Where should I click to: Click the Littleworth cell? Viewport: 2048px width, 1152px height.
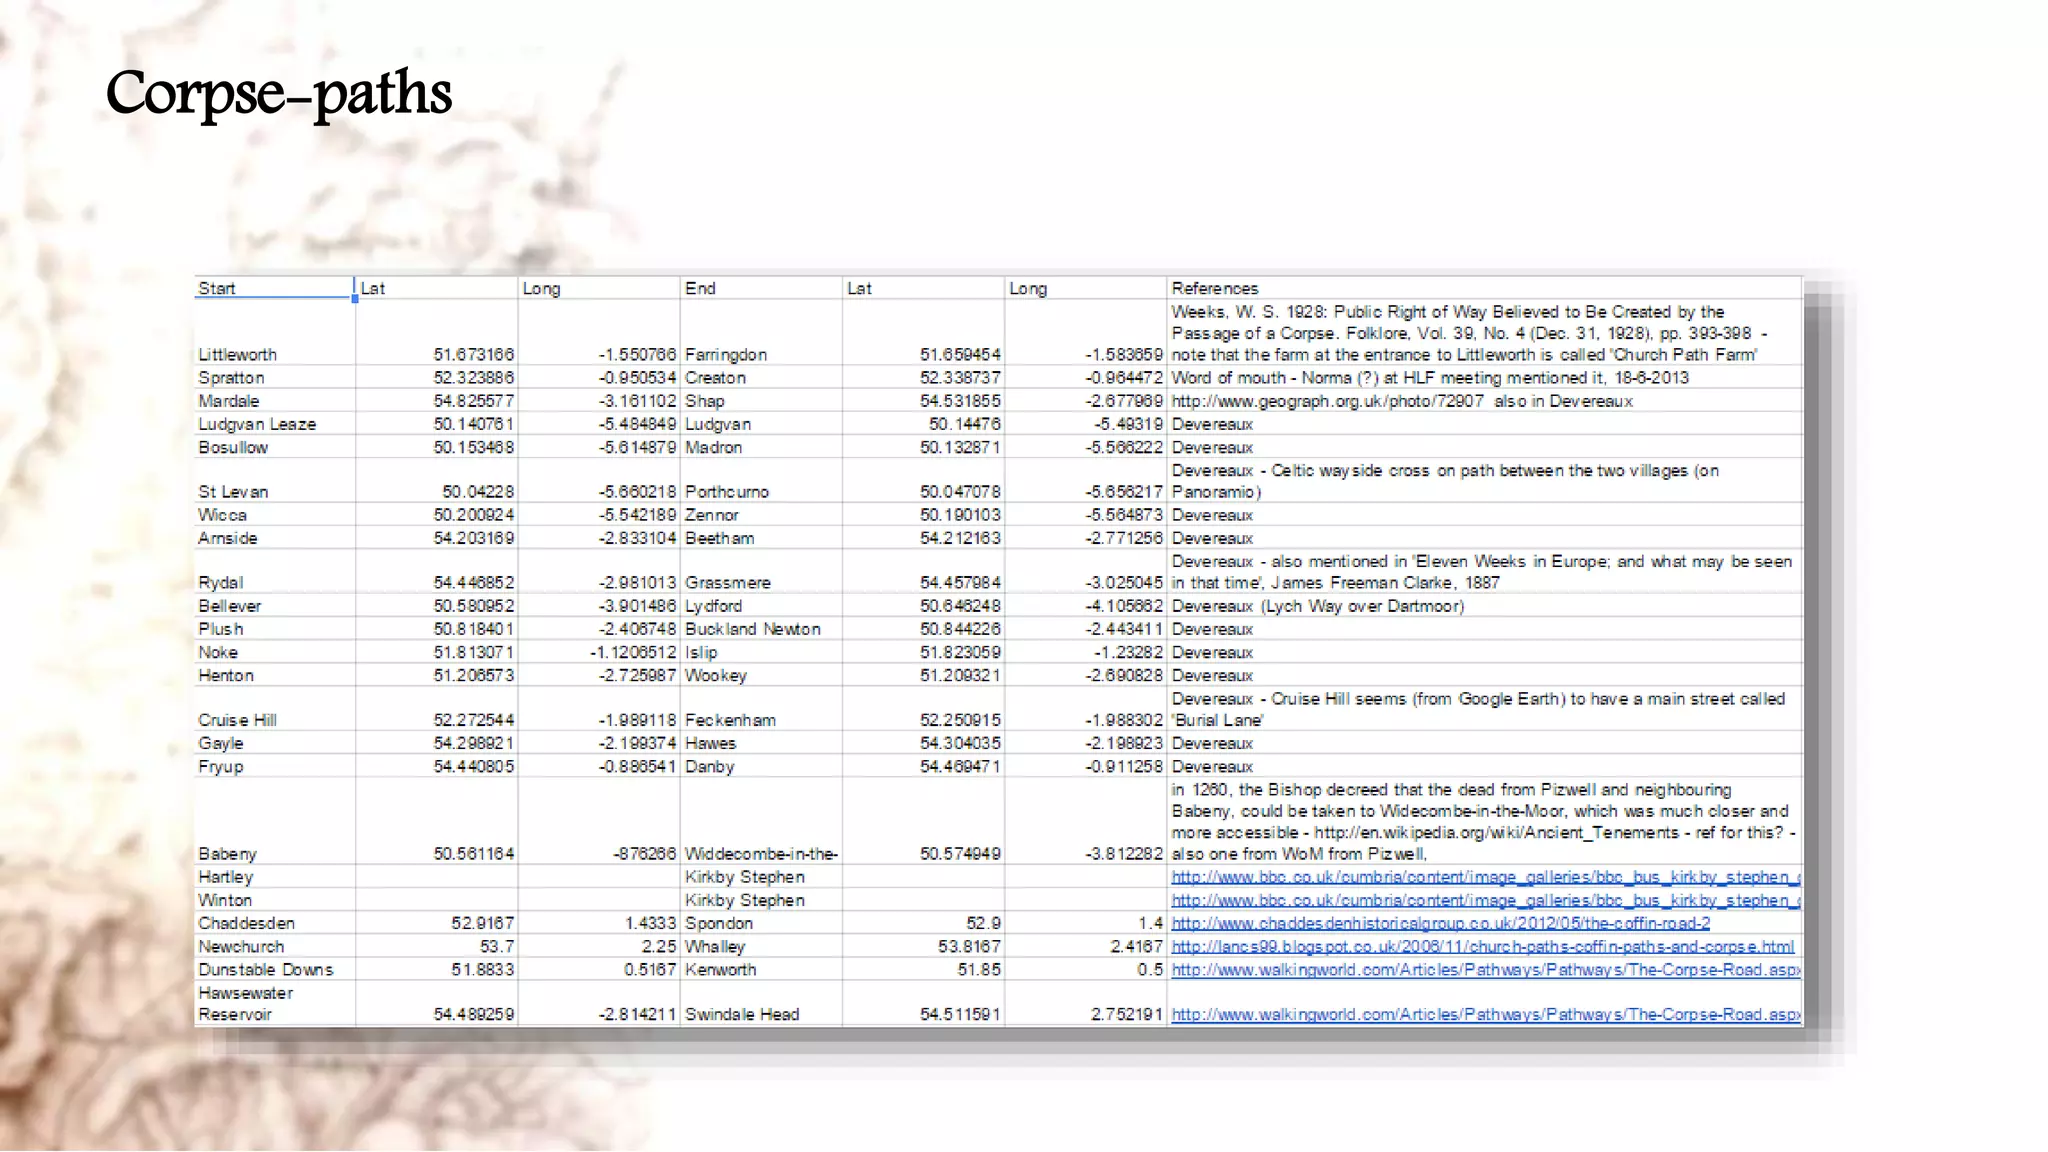pyautogui.click(x=238, y=355)
